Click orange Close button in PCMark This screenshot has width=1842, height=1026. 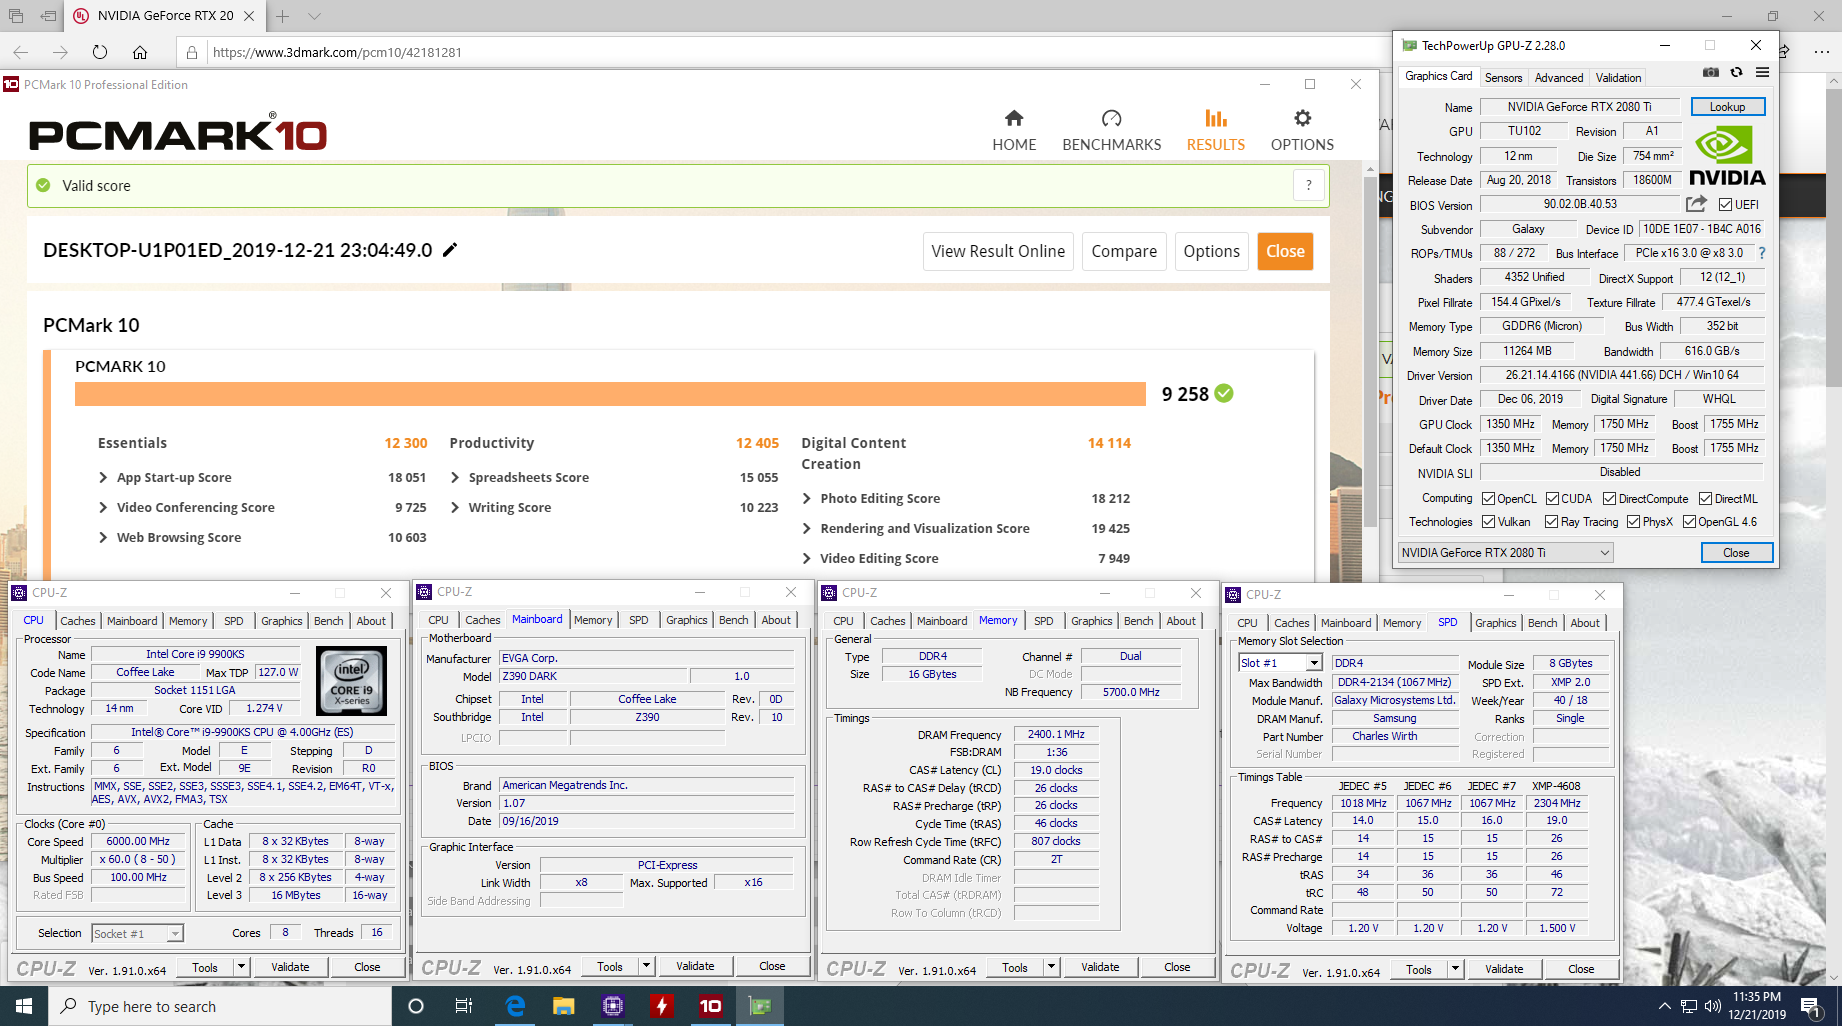click(x=1285, y=251)
